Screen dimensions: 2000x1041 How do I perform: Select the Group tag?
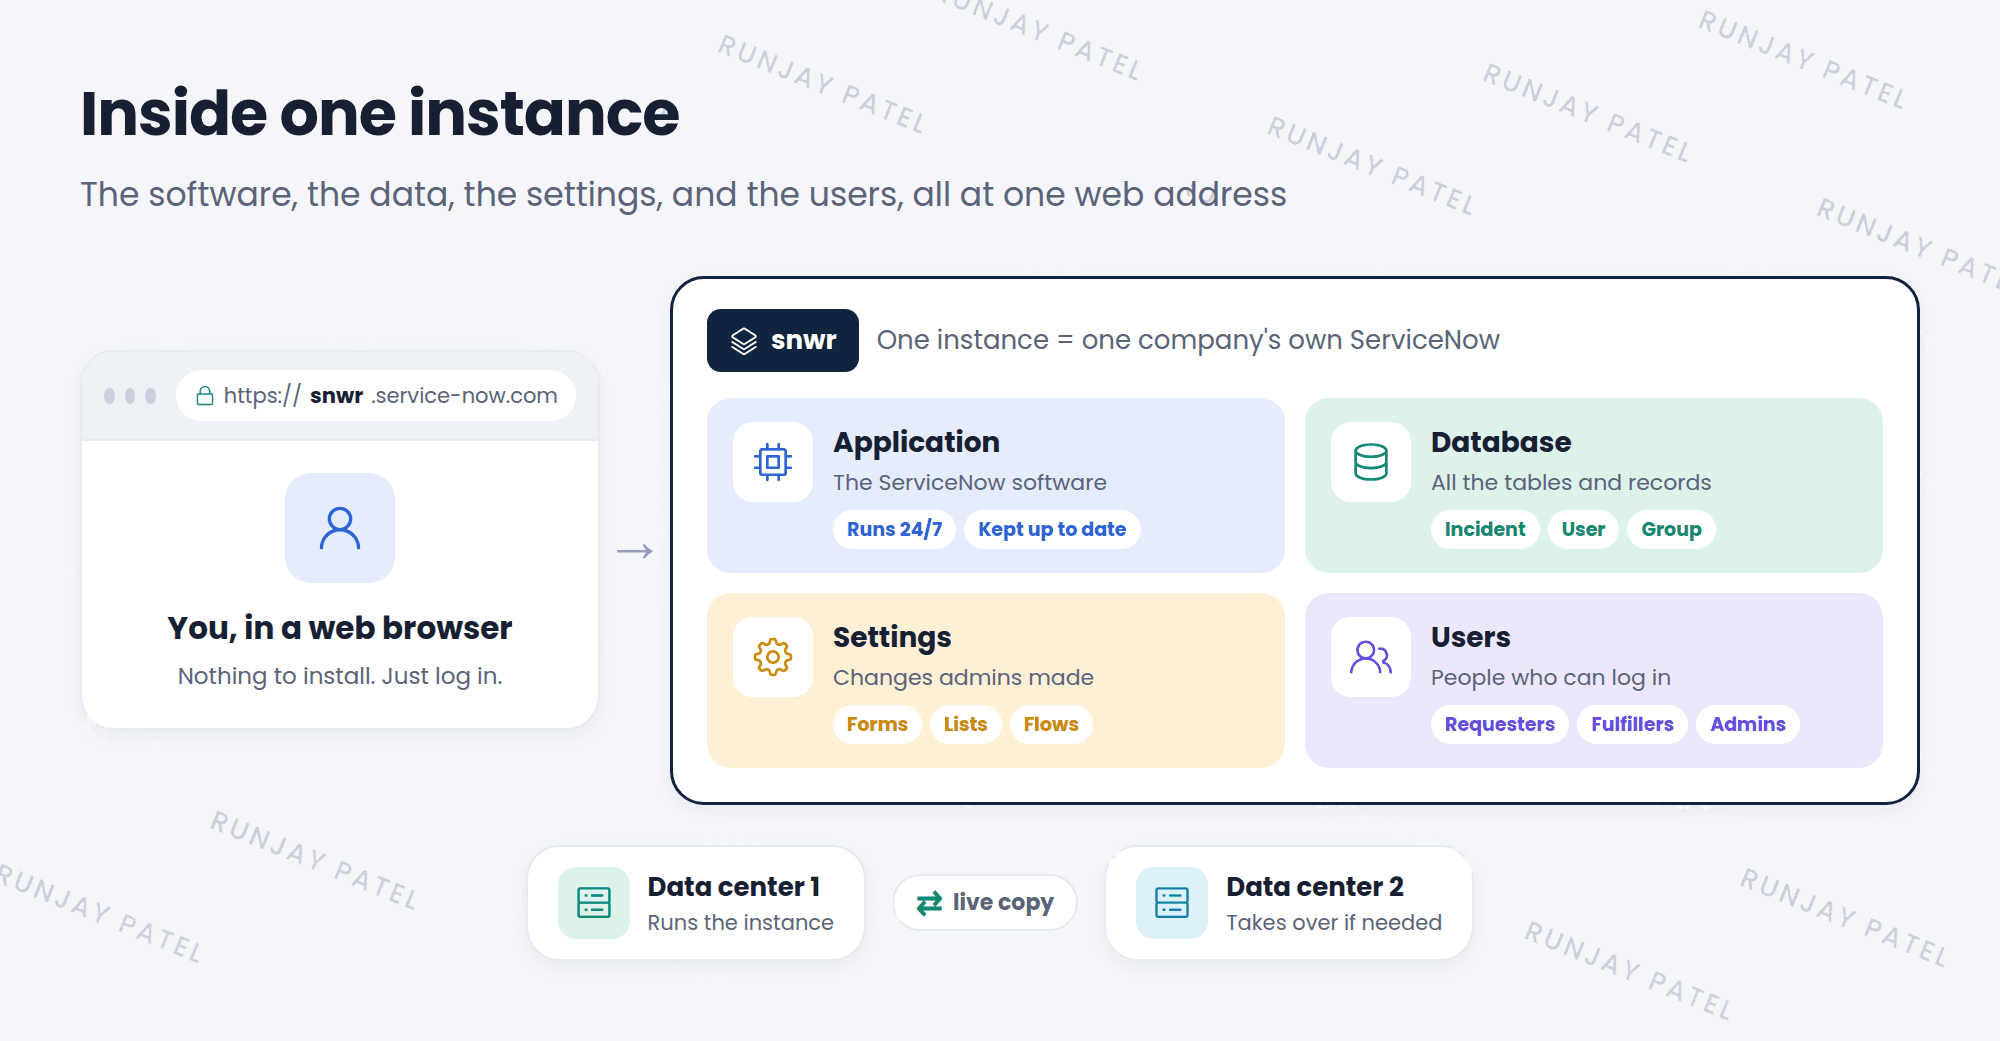click(x=1671, y=529)
